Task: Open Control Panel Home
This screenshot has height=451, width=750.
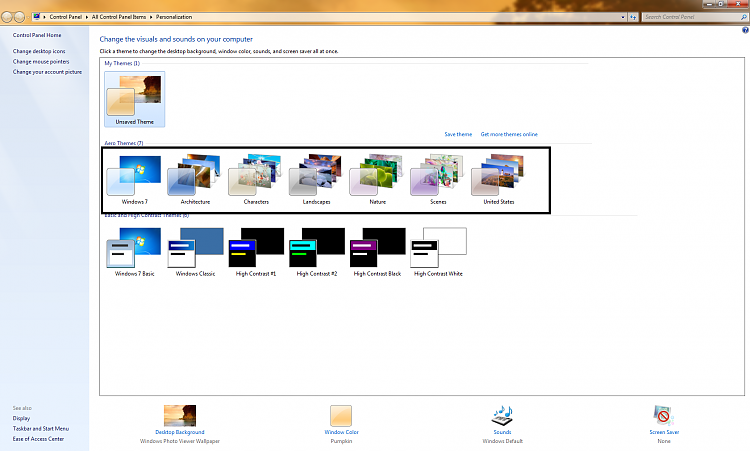Action: click(x=37, y=35)
